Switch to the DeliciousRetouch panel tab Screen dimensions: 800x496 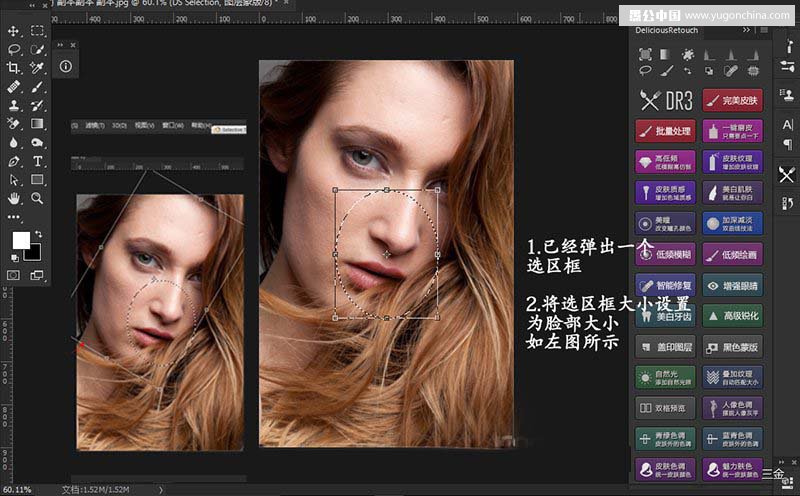tap(666, 30)
